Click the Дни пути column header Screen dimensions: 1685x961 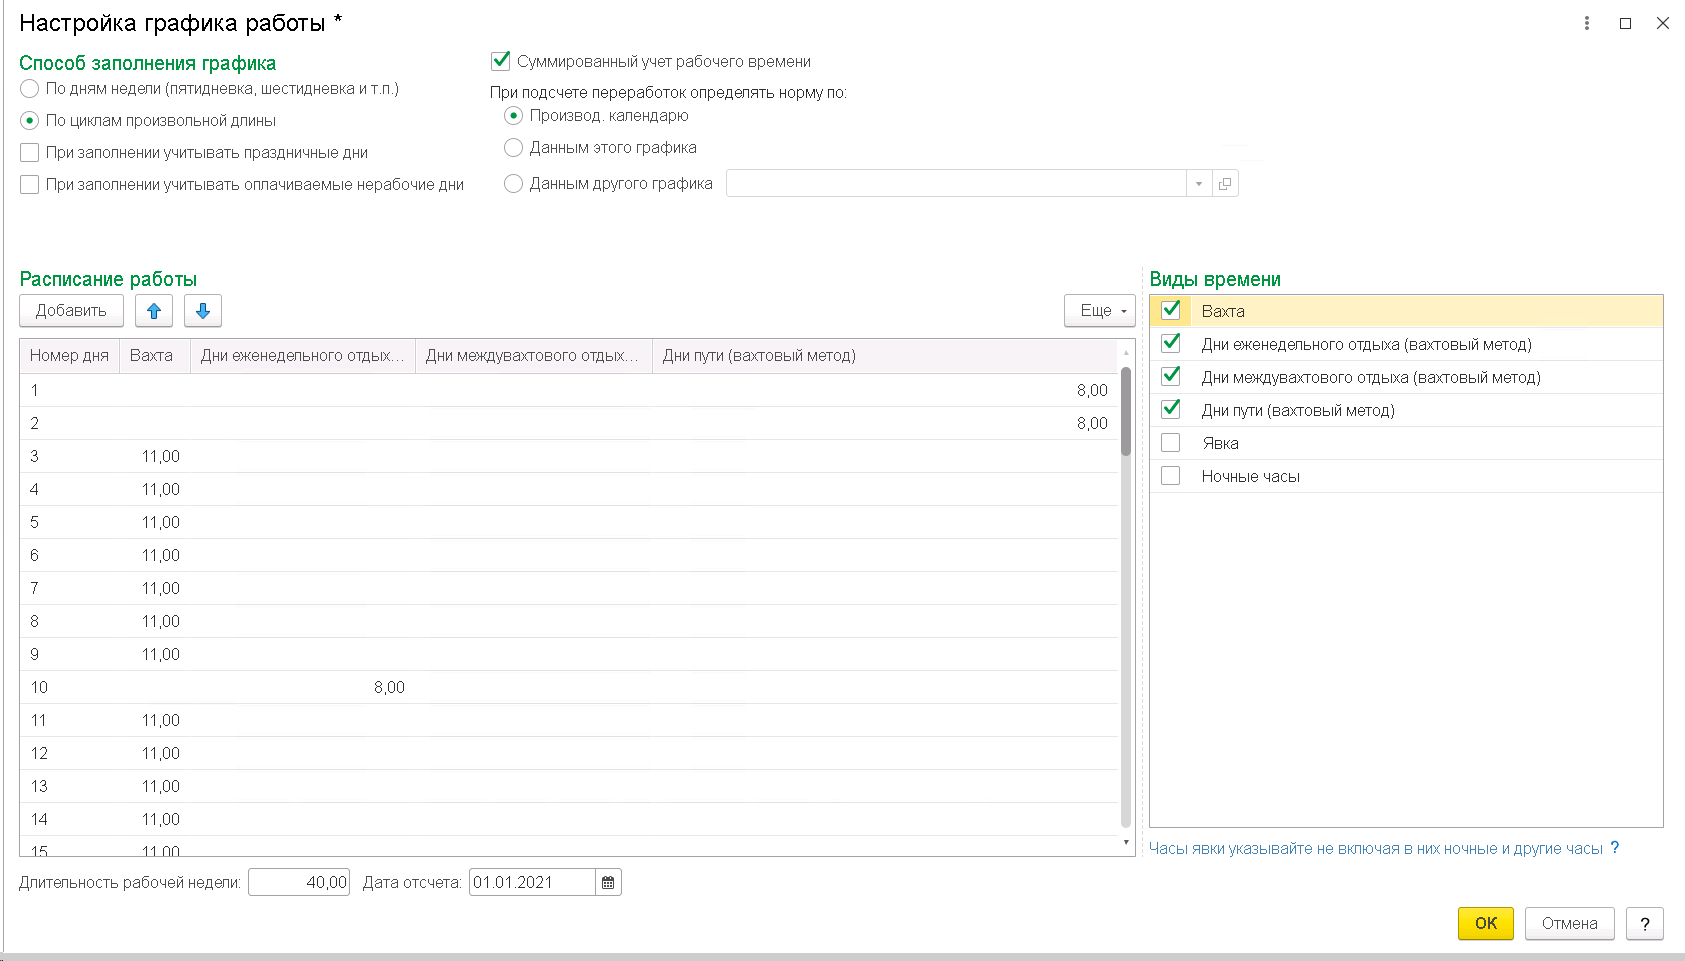pyautogui.click(x=759, y=356)
